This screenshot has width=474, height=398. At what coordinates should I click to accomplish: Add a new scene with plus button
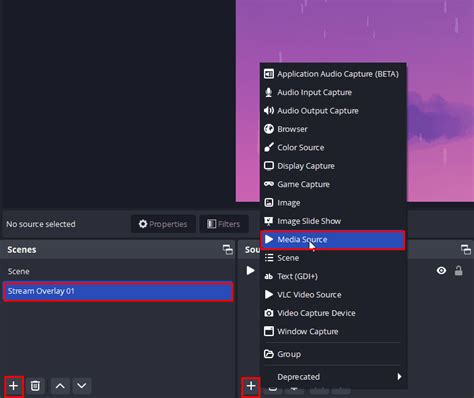14,386
